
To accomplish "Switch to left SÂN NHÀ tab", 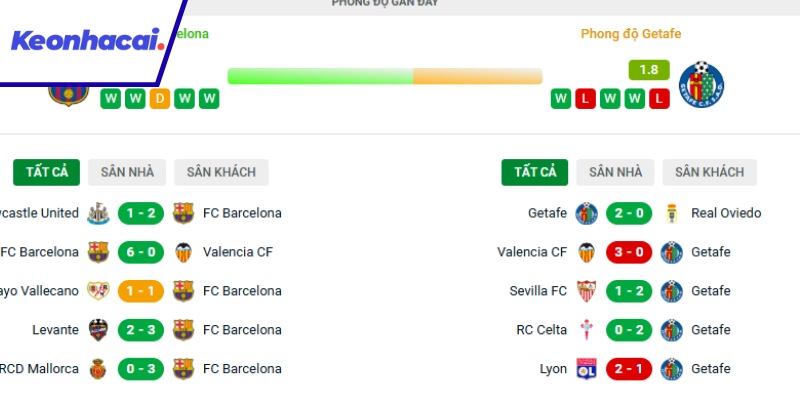I will [127, 172].
